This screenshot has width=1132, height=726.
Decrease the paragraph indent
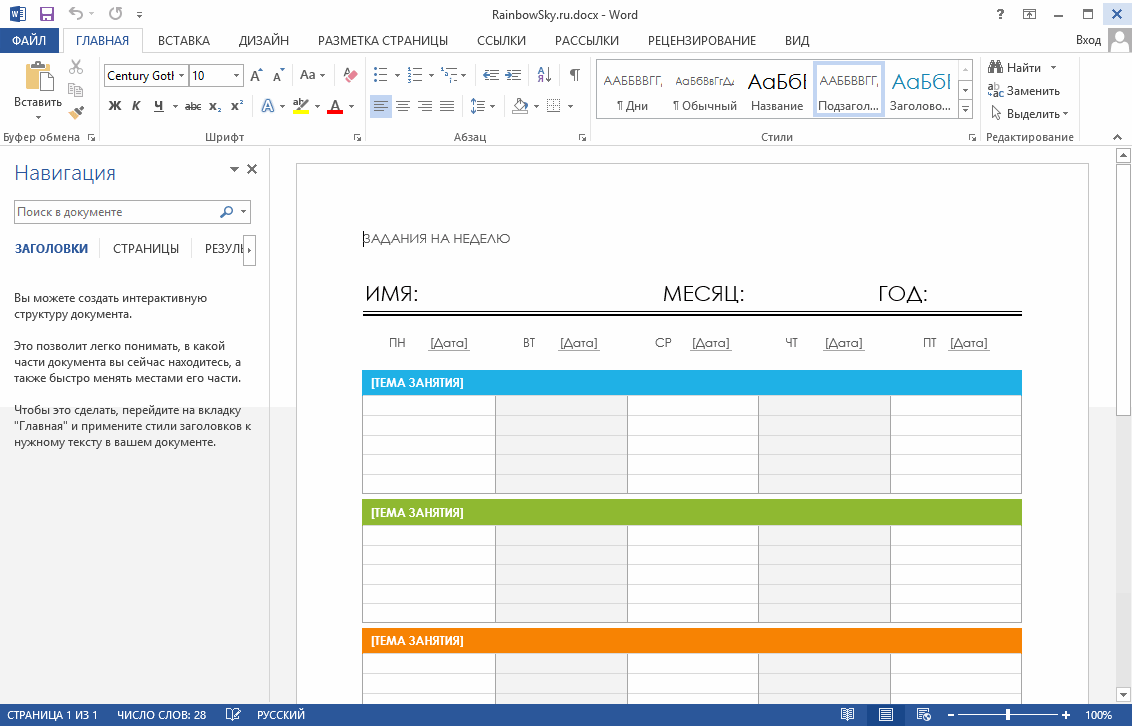(x=490, y=75)
